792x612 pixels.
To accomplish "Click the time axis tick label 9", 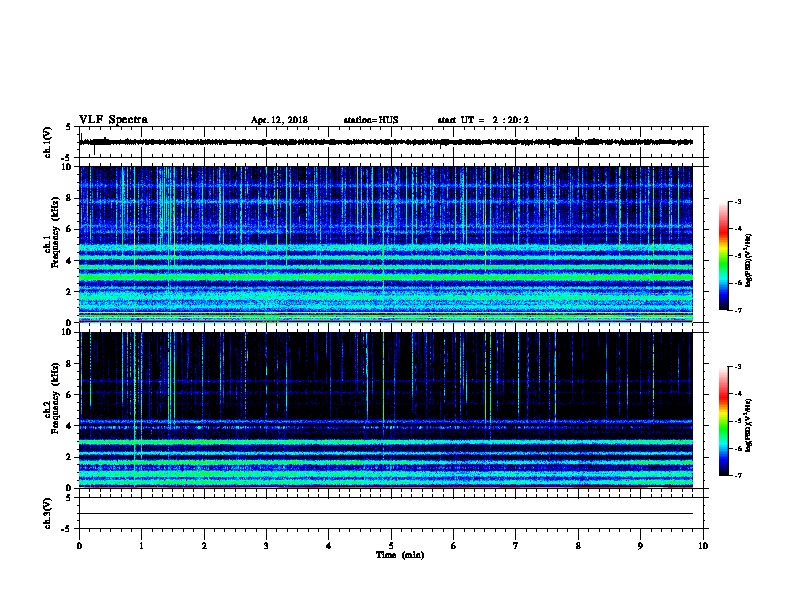I will (640, 546).
